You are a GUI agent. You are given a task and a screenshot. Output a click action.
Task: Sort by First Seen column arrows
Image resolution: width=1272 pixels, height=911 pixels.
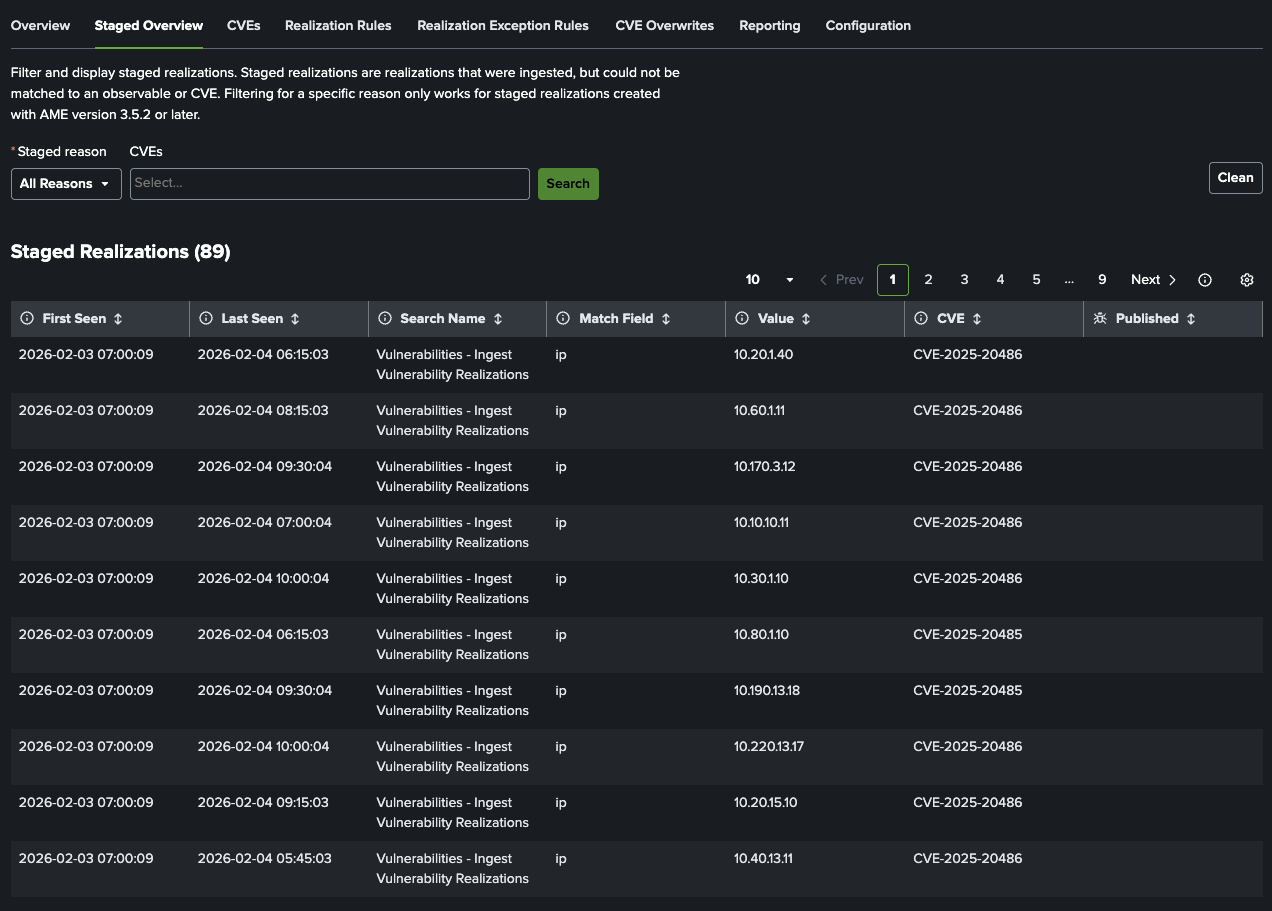118,319
